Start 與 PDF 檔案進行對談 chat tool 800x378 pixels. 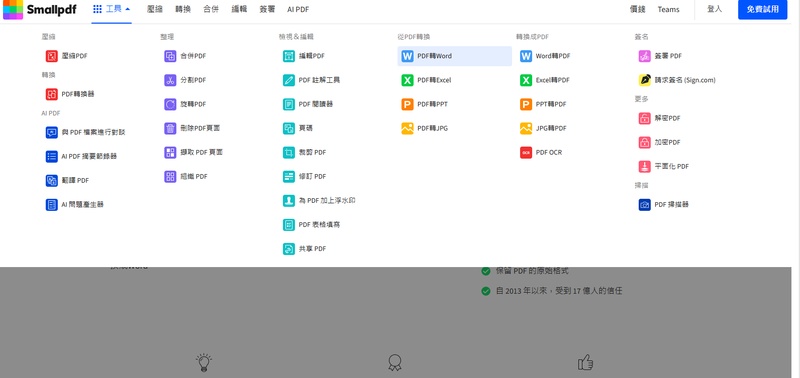(86, 133)
